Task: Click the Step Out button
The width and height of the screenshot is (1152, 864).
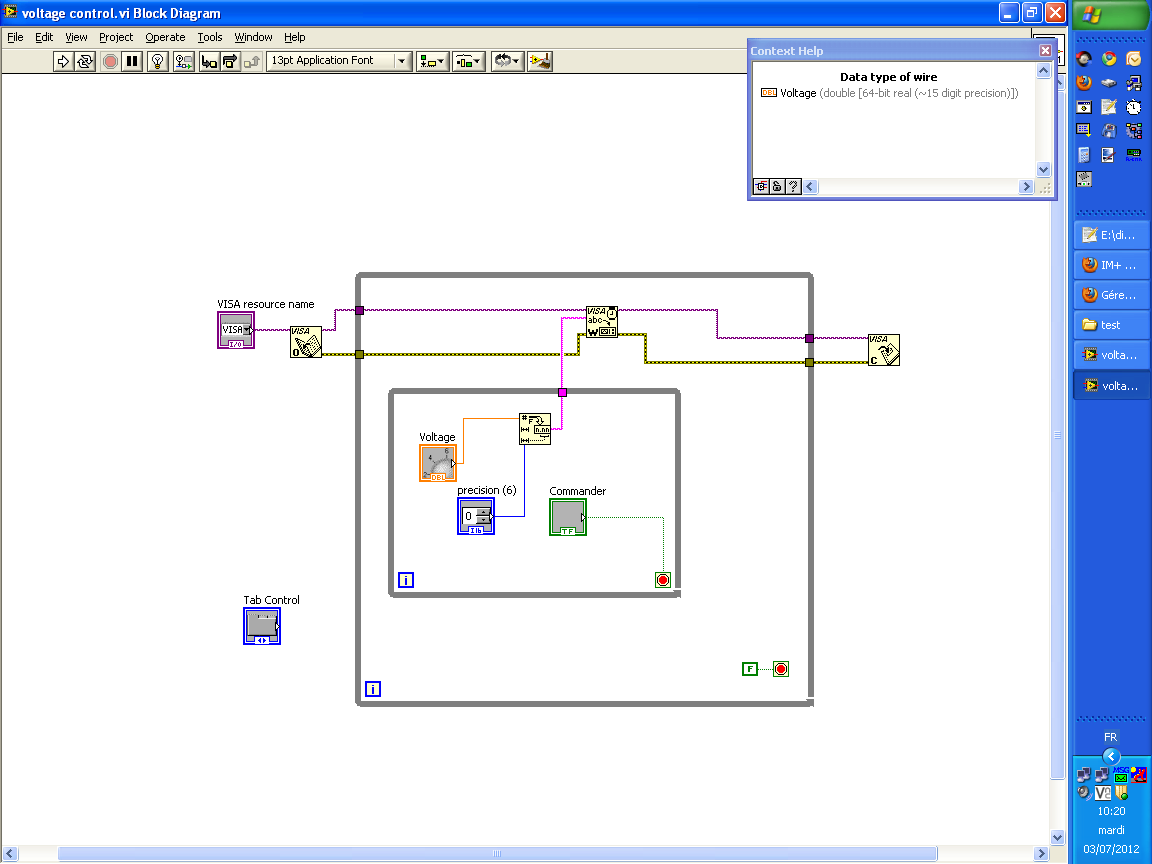Action: (252, 61)
